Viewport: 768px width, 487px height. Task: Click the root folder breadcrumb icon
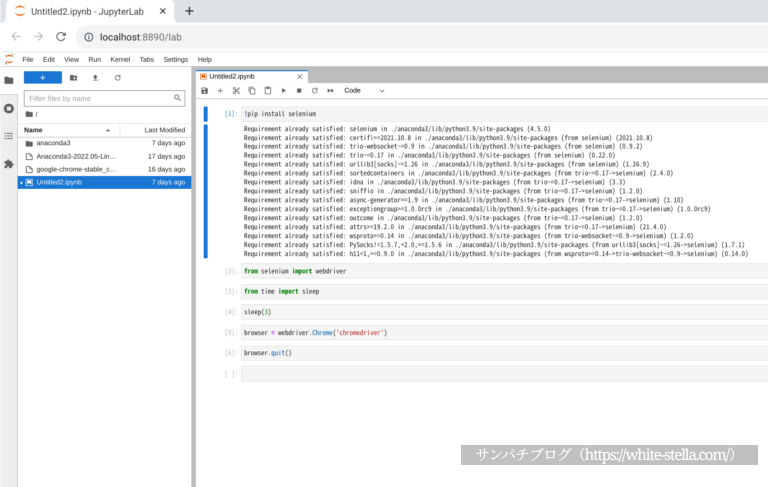[29, 114]
